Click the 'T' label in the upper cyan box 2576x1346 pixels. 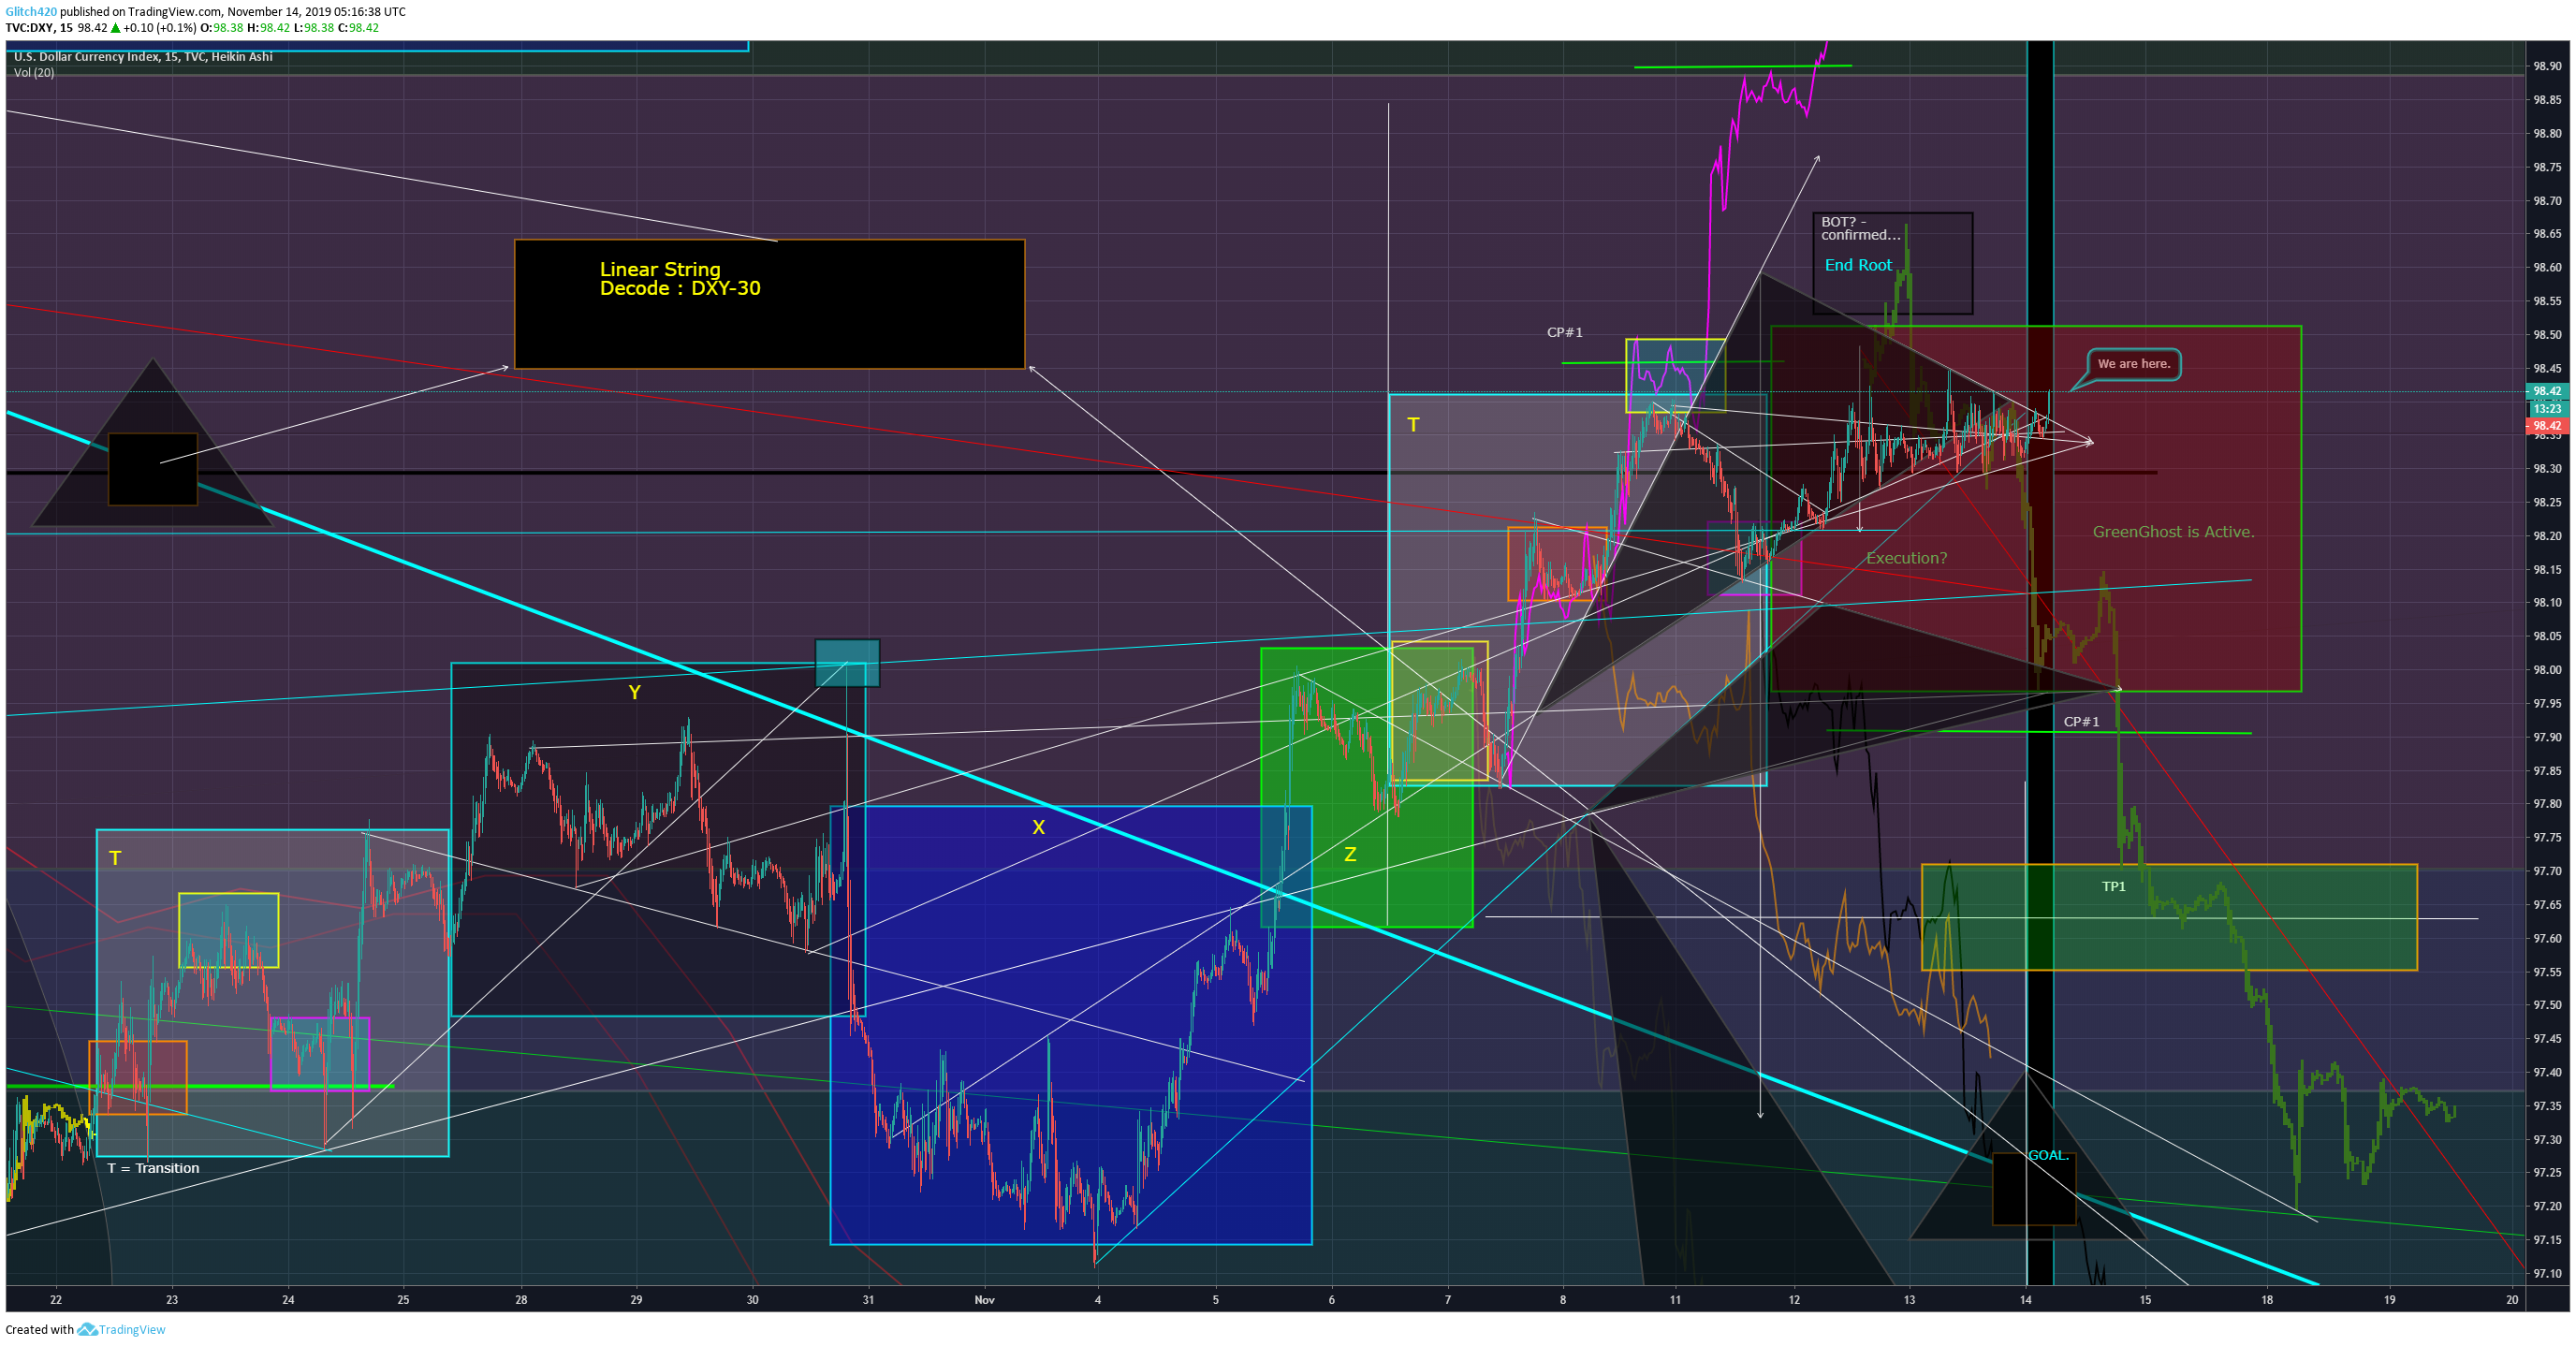(x=1413, y=425)
